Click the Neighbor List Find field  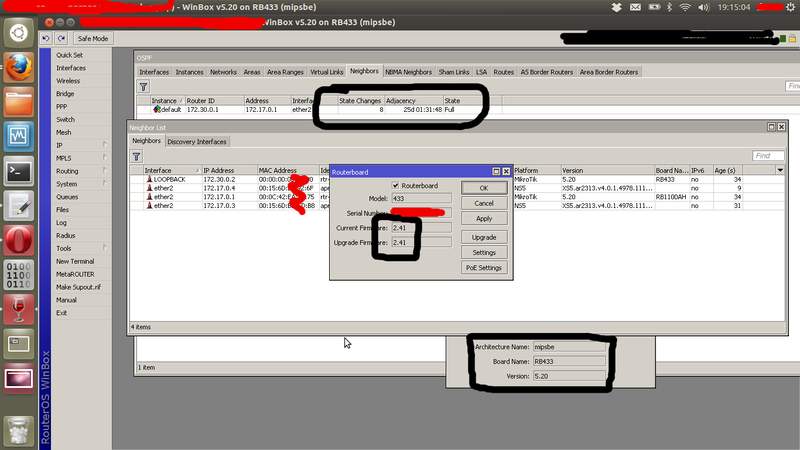(768, 156)
